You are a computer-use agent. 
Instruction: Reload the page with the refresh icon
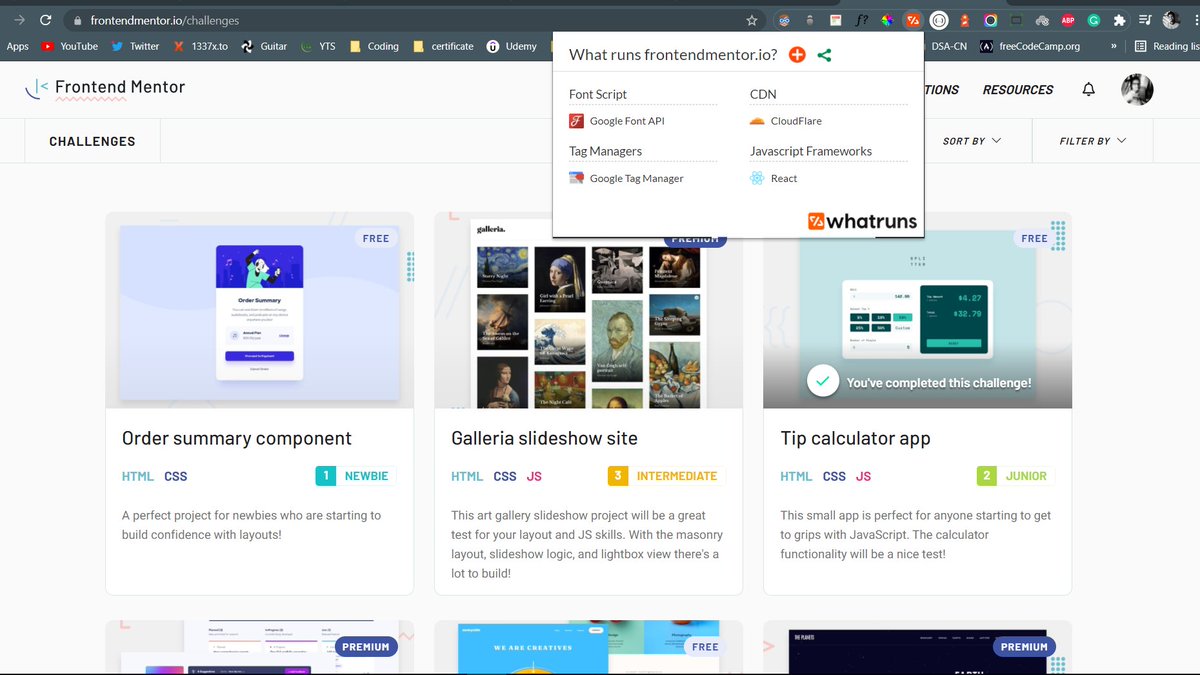pos(46,20)
